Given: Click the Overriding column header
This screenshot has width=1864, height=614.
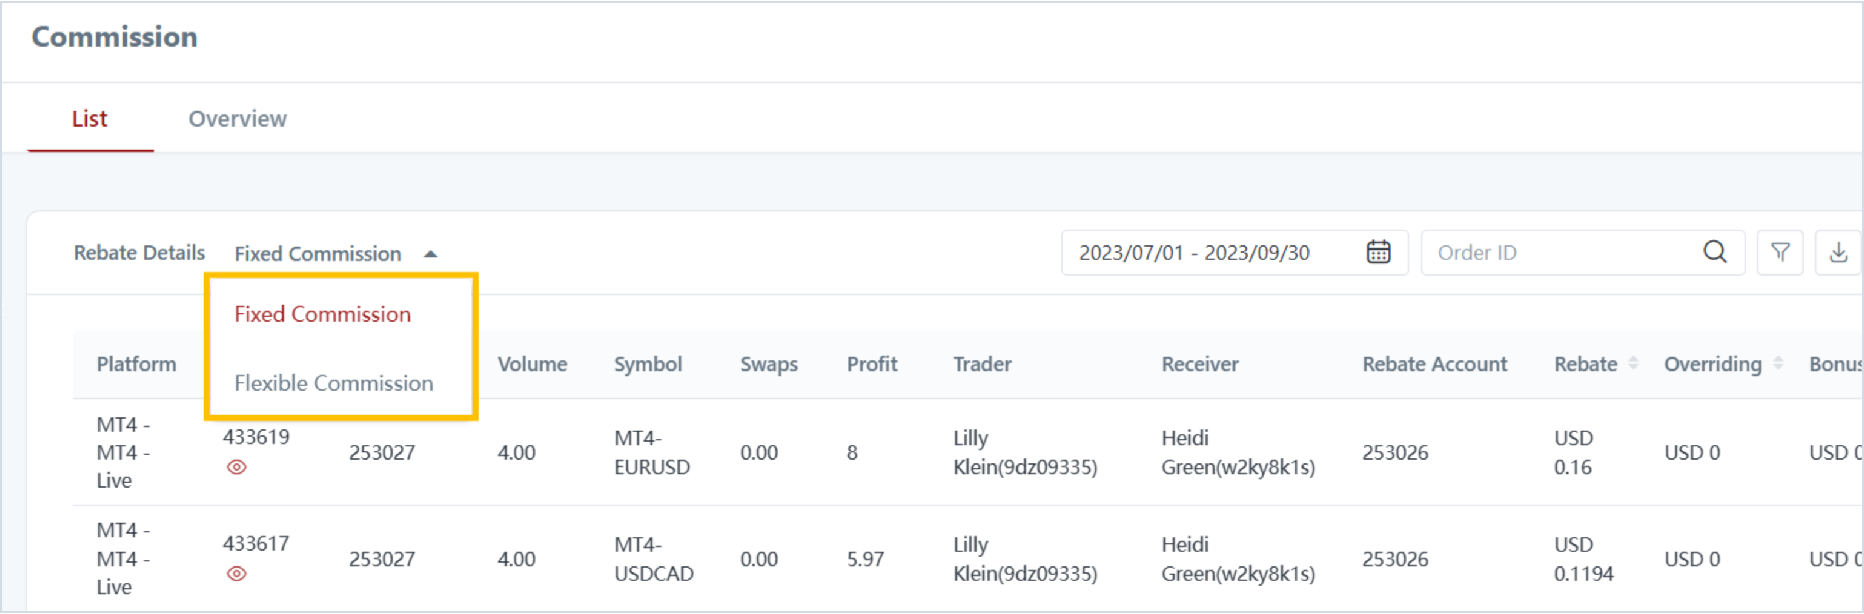Looking at the screenshot, I should point(1712,364).
